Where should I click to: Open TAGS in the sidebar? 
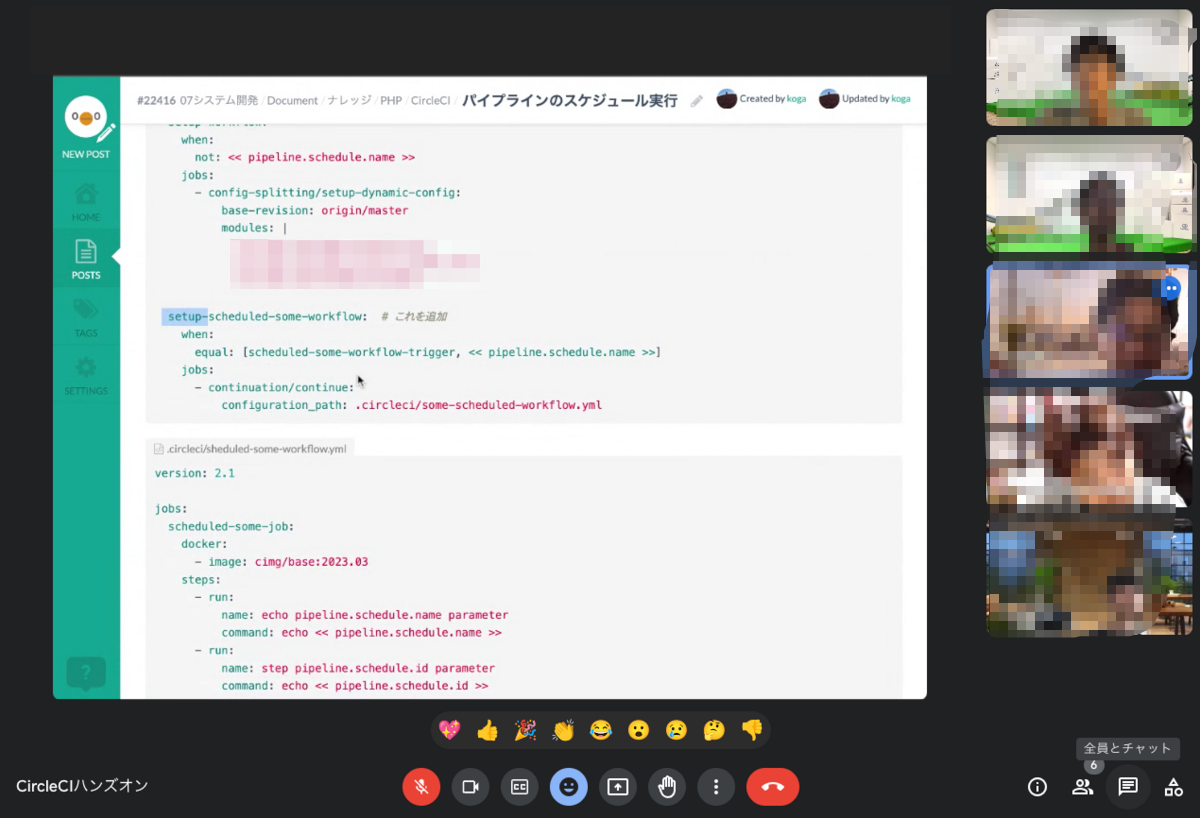[86, 318]
